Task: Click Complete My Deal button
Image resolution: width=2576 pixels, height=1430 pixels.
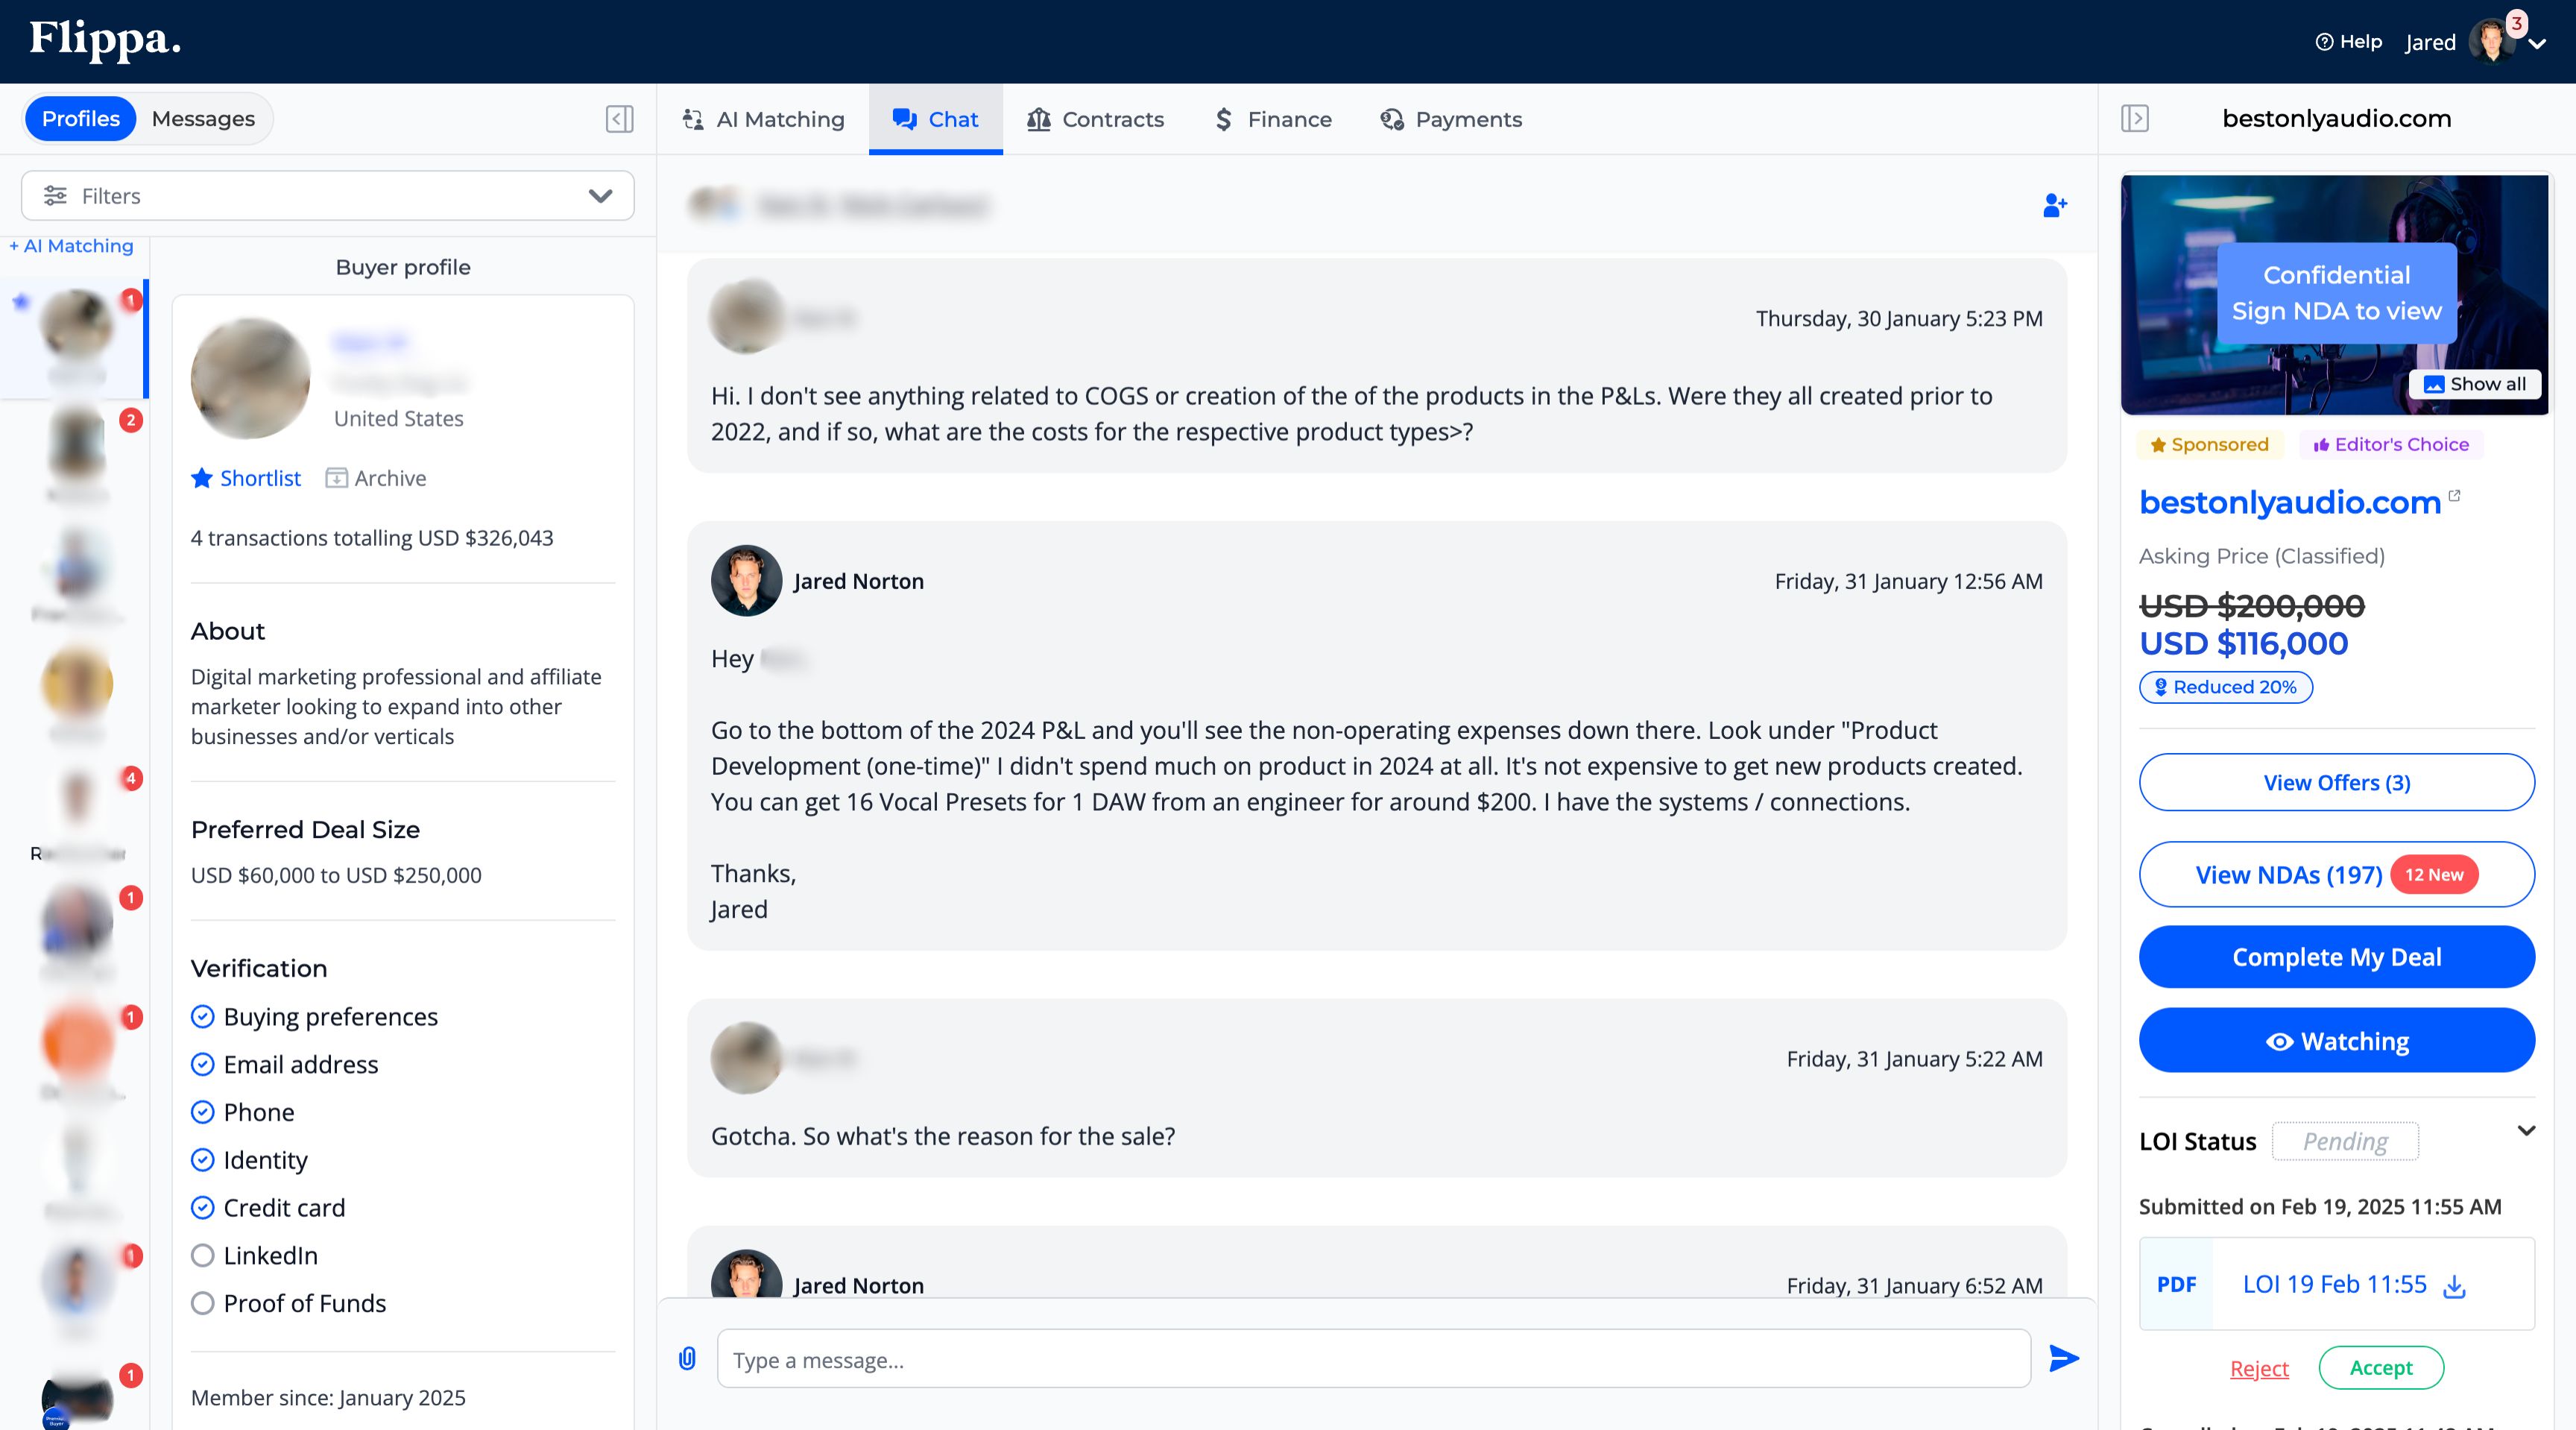Action: click(x=2336, y=957)
